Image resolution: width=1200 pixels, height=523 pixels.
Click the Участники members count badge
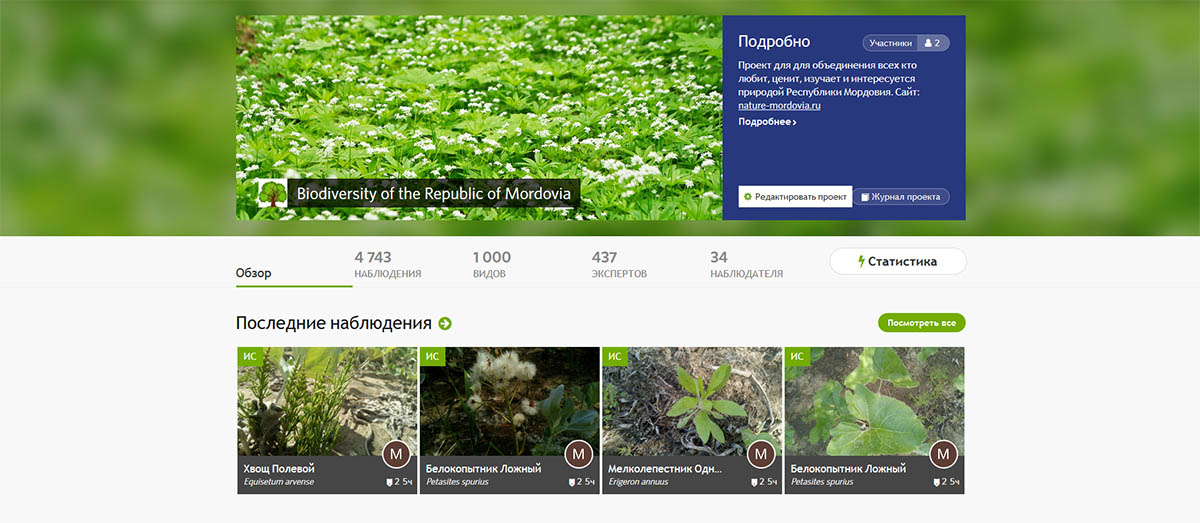tap(906, 43)
